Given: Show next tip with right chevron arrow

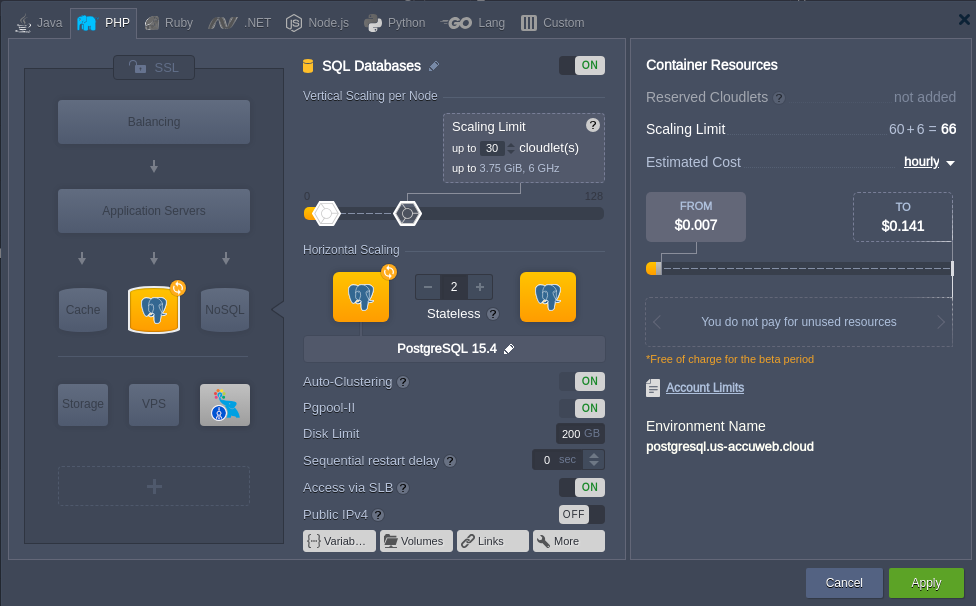Looking at the screenshot, I should (x=940, y=322).
